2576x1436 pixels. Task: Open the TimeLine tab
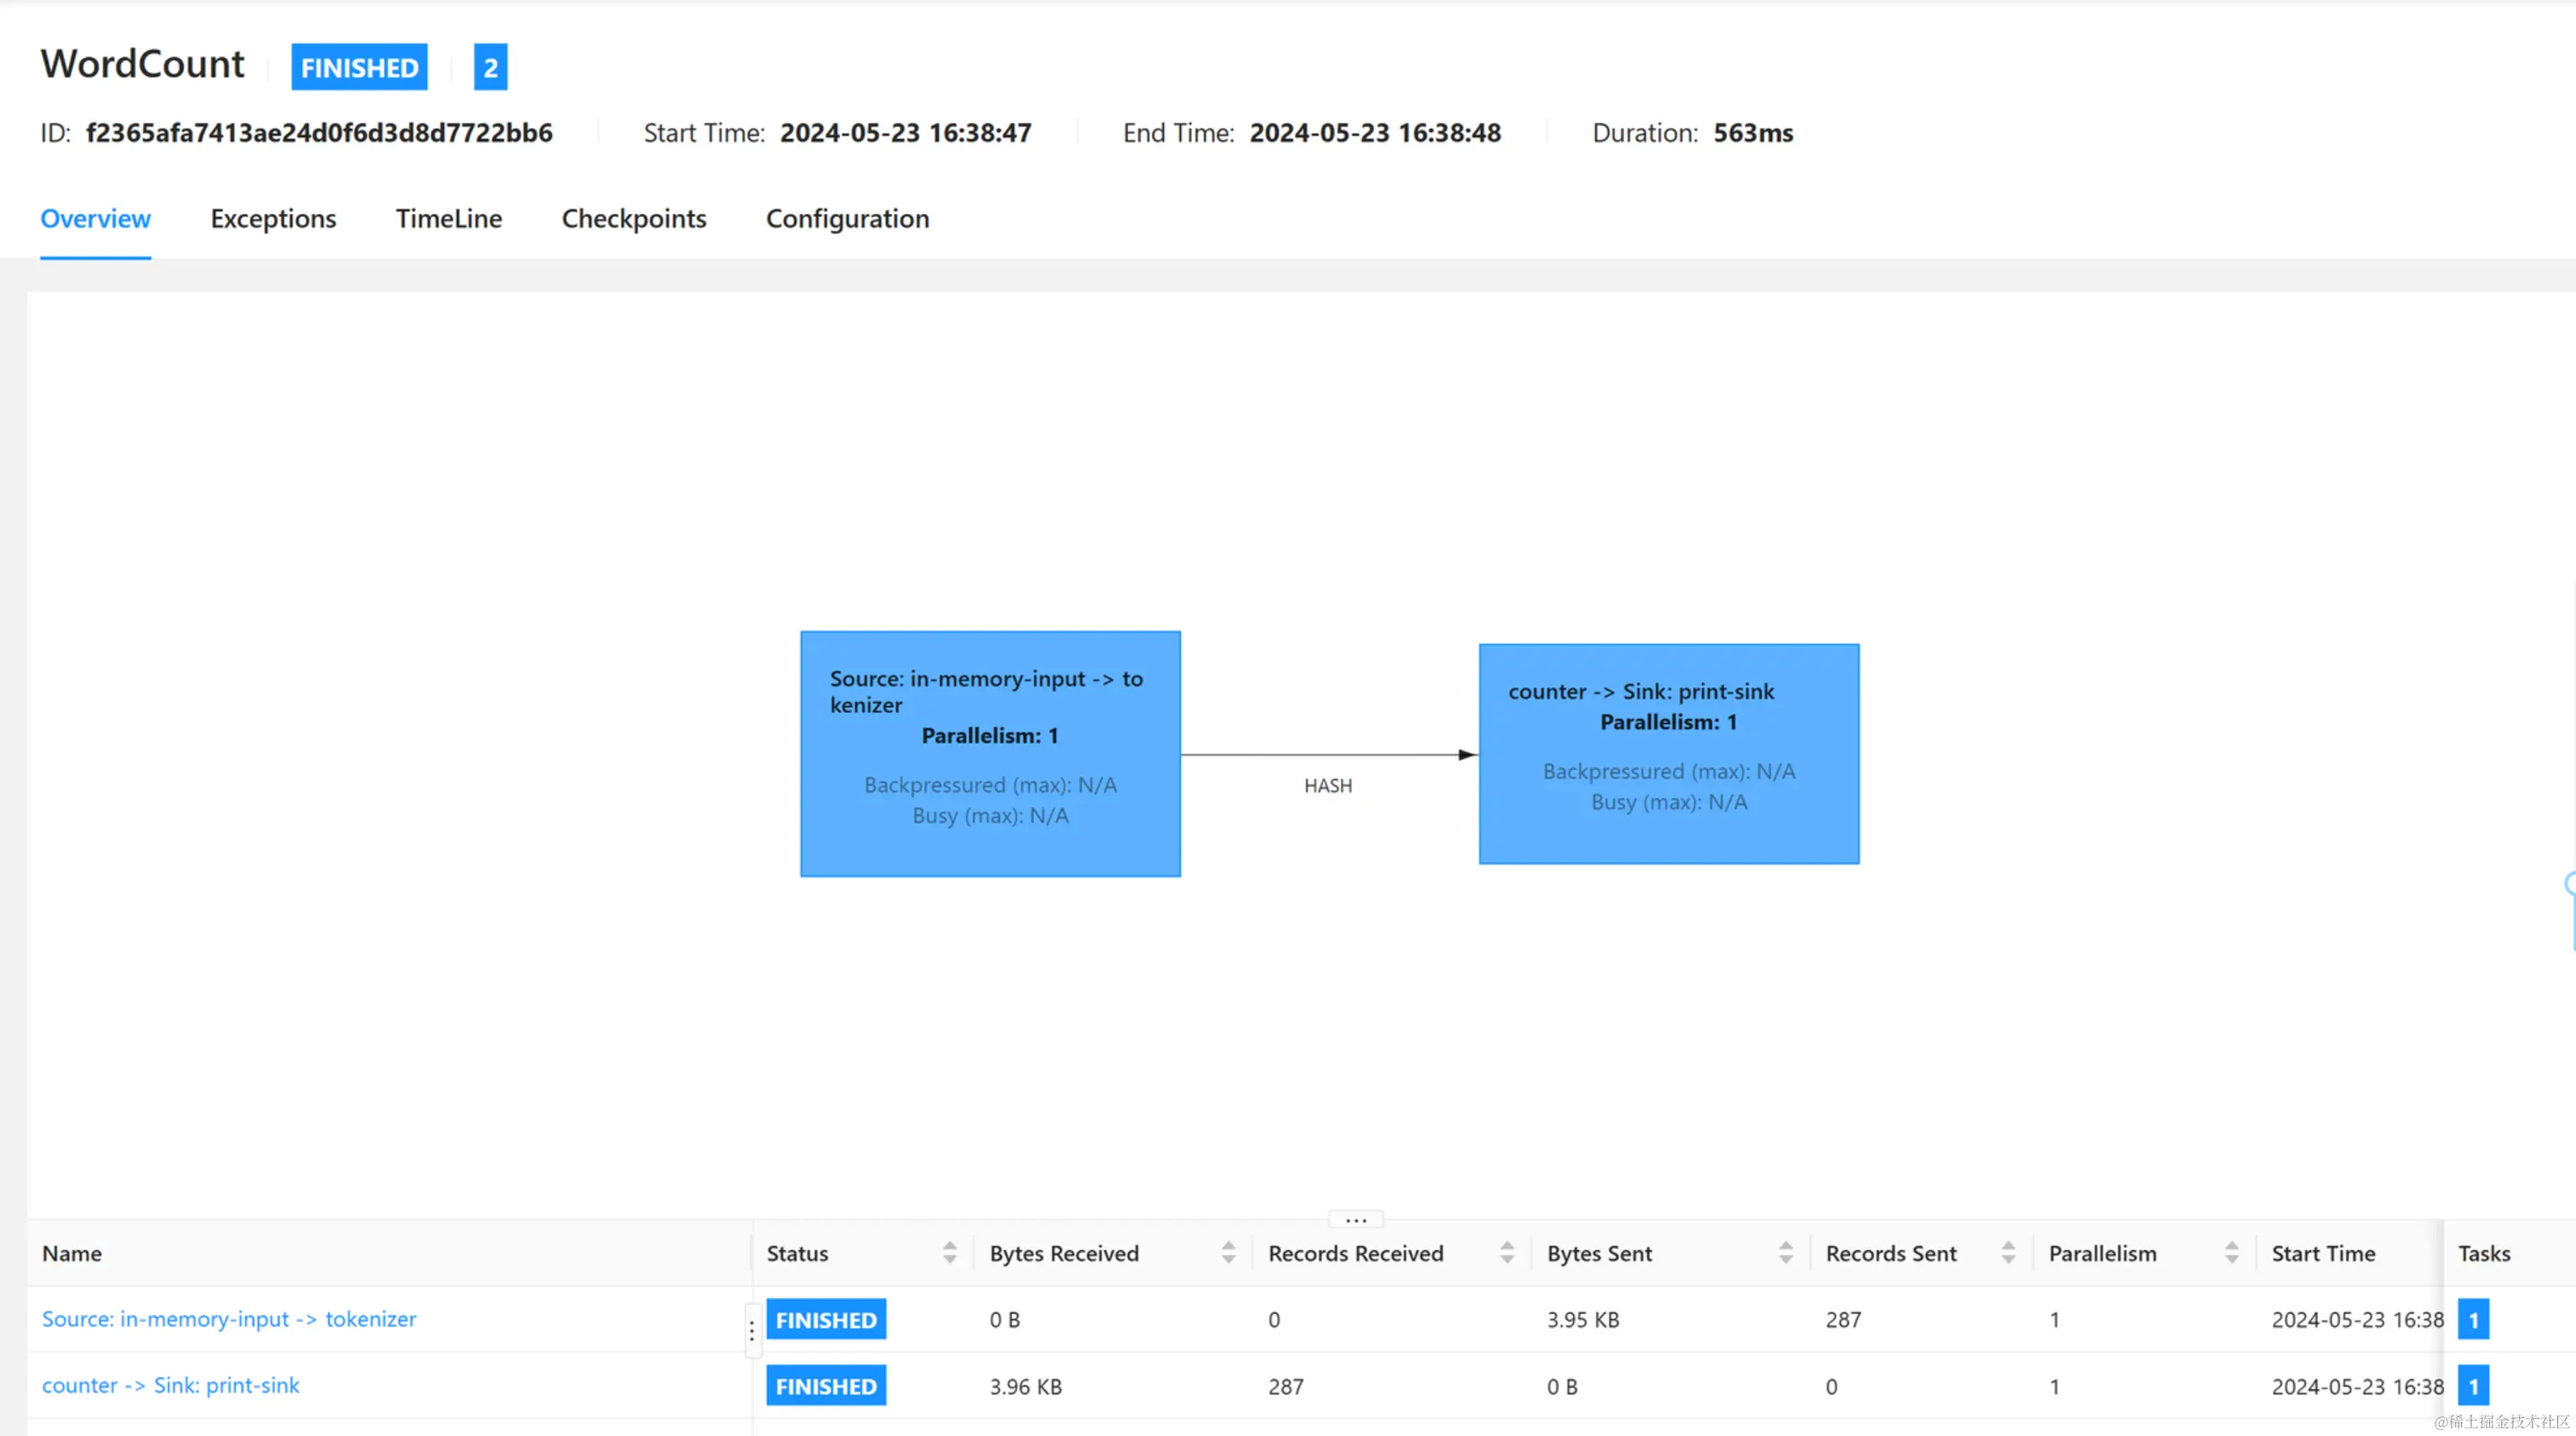[448, 219]
